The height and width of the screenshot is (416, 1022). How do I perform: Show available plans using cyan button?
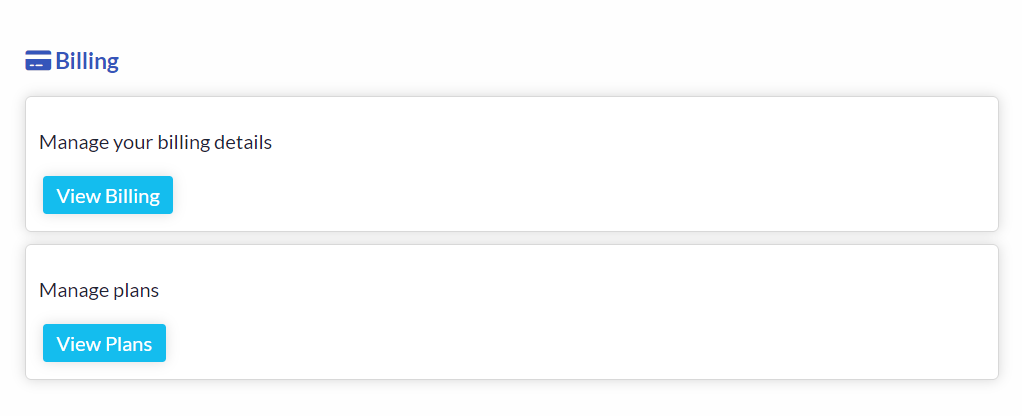tap(104, 343)
